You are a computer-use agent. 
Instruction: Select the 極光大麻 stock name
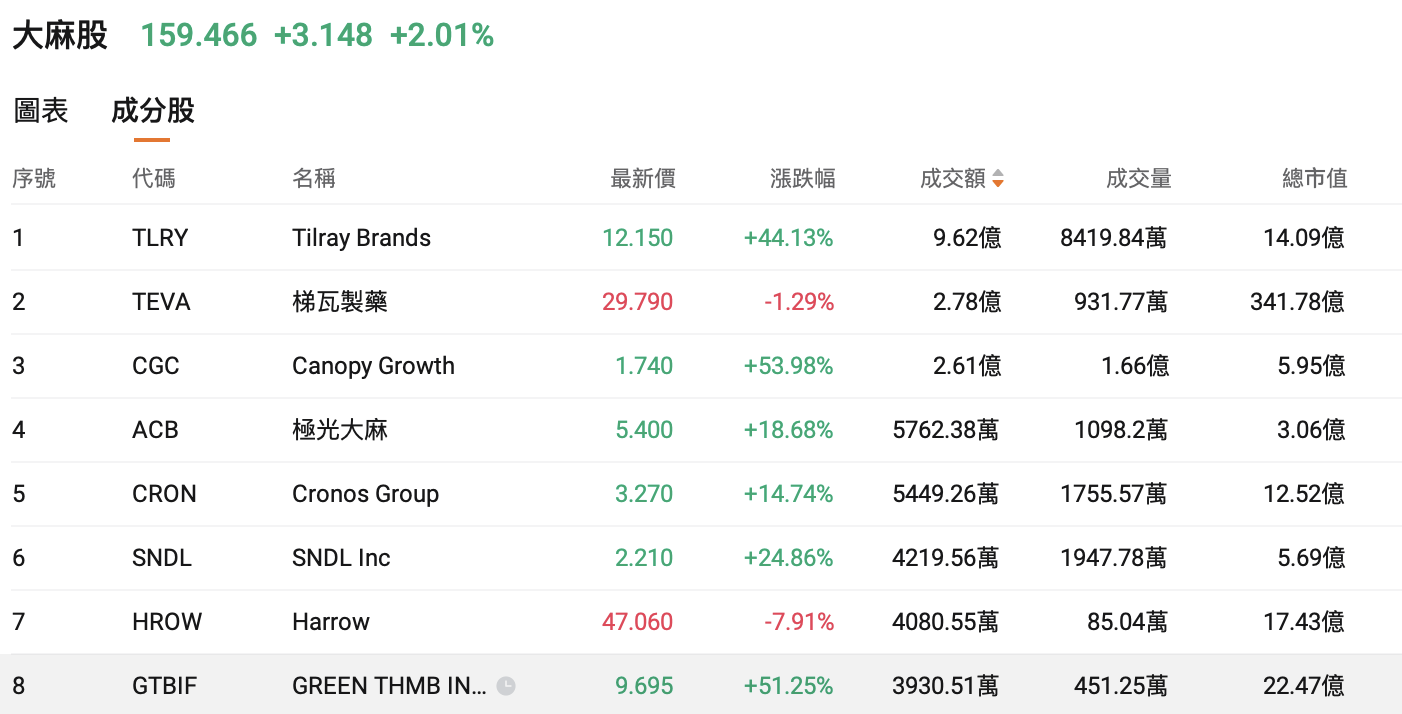pyautogui.click(x=340, y=430)
